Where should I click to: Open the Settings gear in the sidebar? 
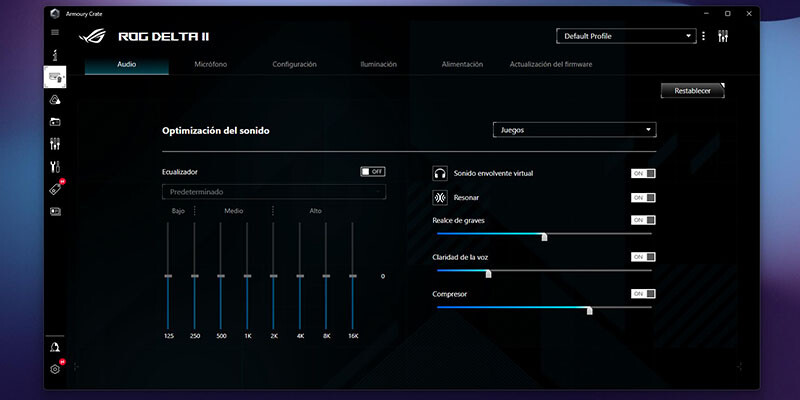pyautogui.click(x=56, y=368)
